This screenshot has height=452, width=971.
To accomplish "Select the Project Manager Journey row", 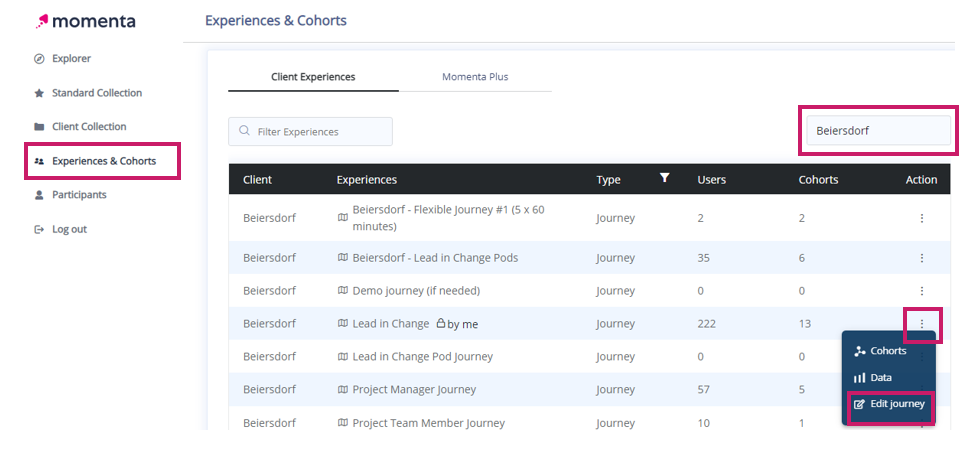I will tap(590, 389).
